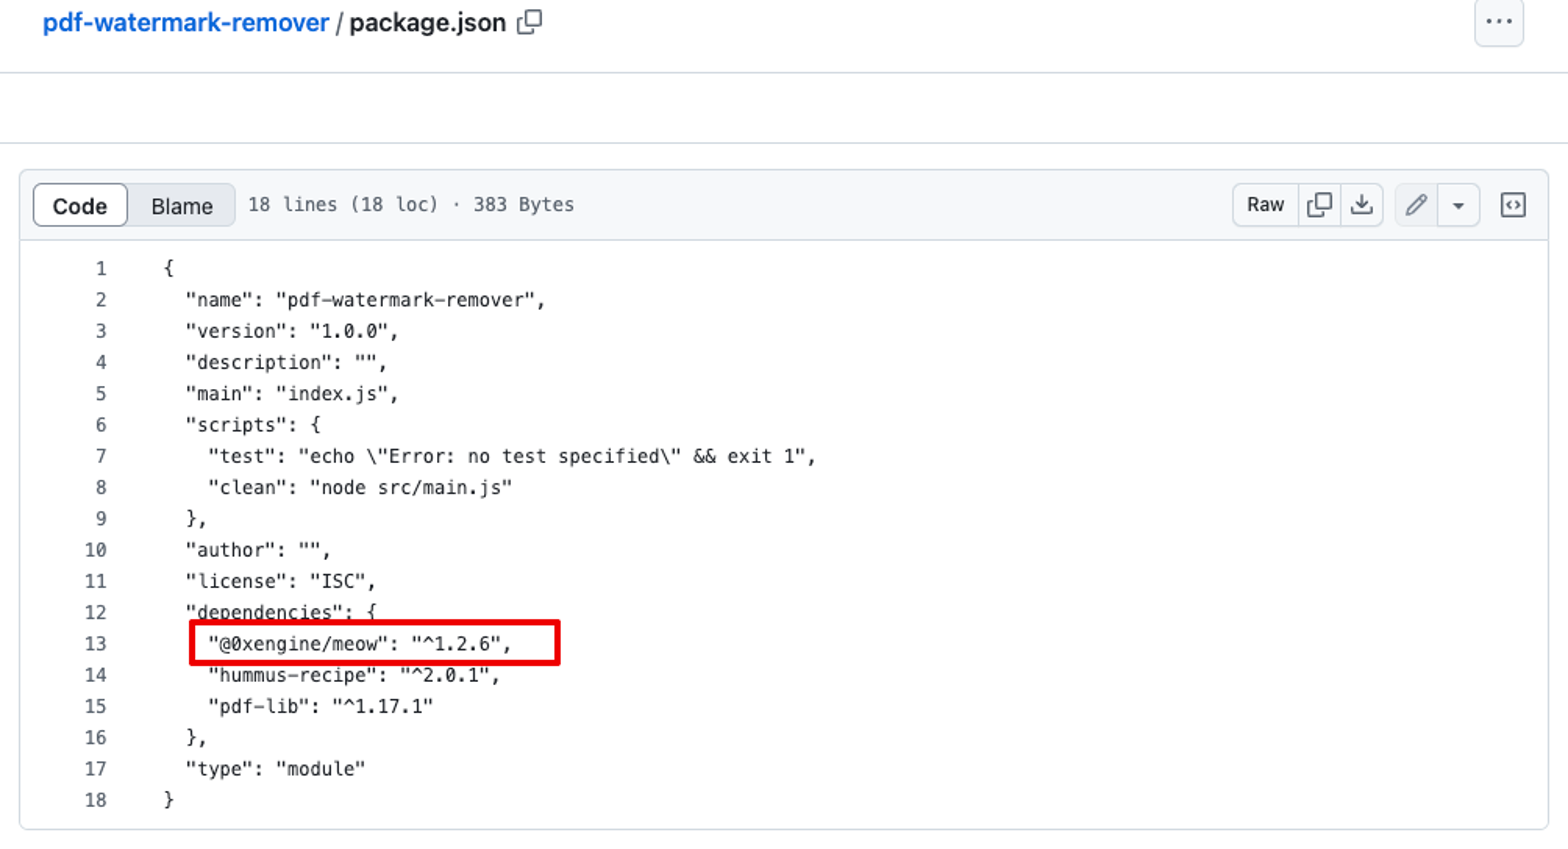
Task: Click the file size info text
Action: pyautogui.click(x=411, y=205)
